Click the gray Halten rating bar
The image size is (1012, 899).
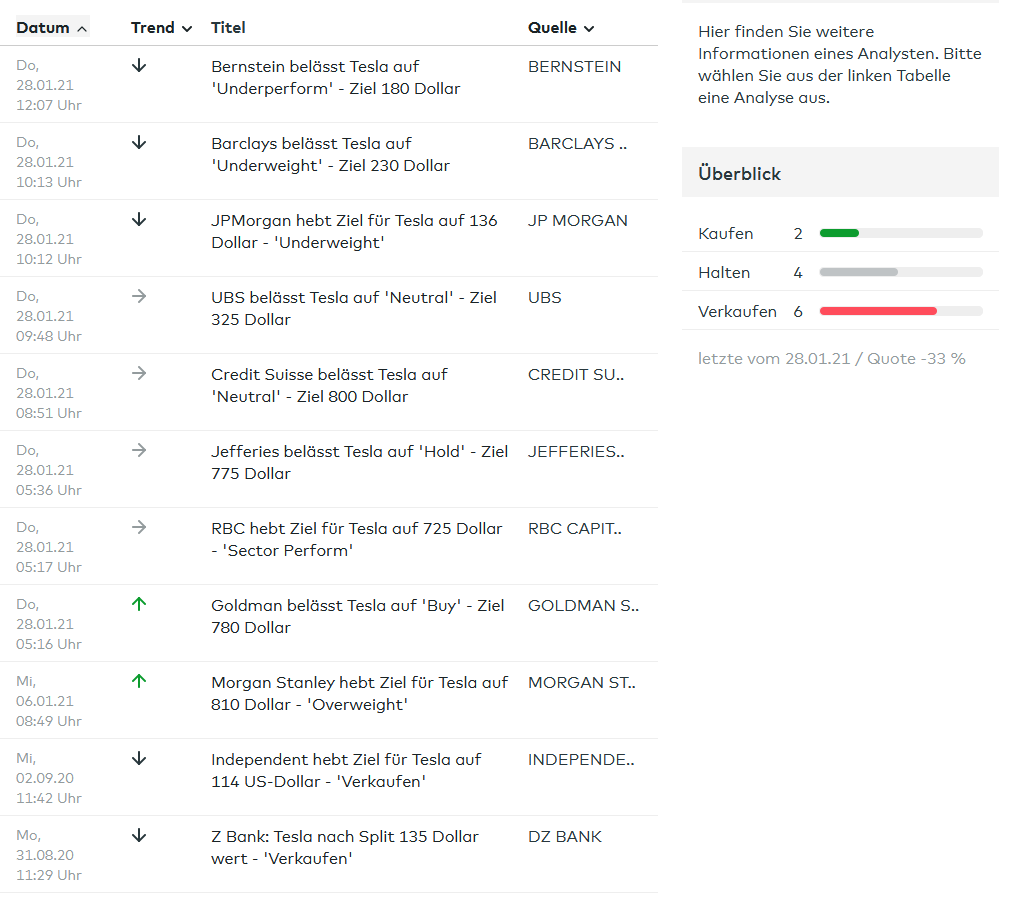pos(858,272)
